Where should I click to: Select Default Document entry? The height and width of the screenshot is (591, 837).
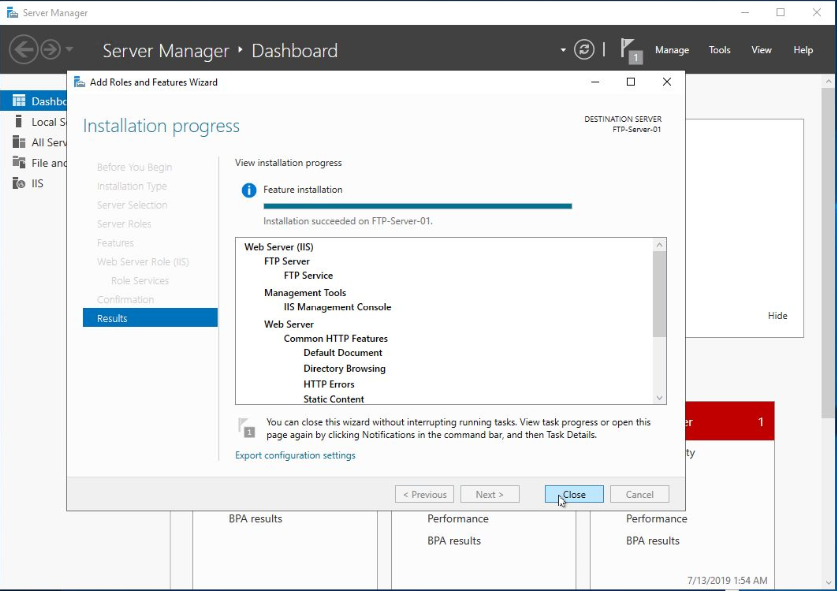(343, 353)
